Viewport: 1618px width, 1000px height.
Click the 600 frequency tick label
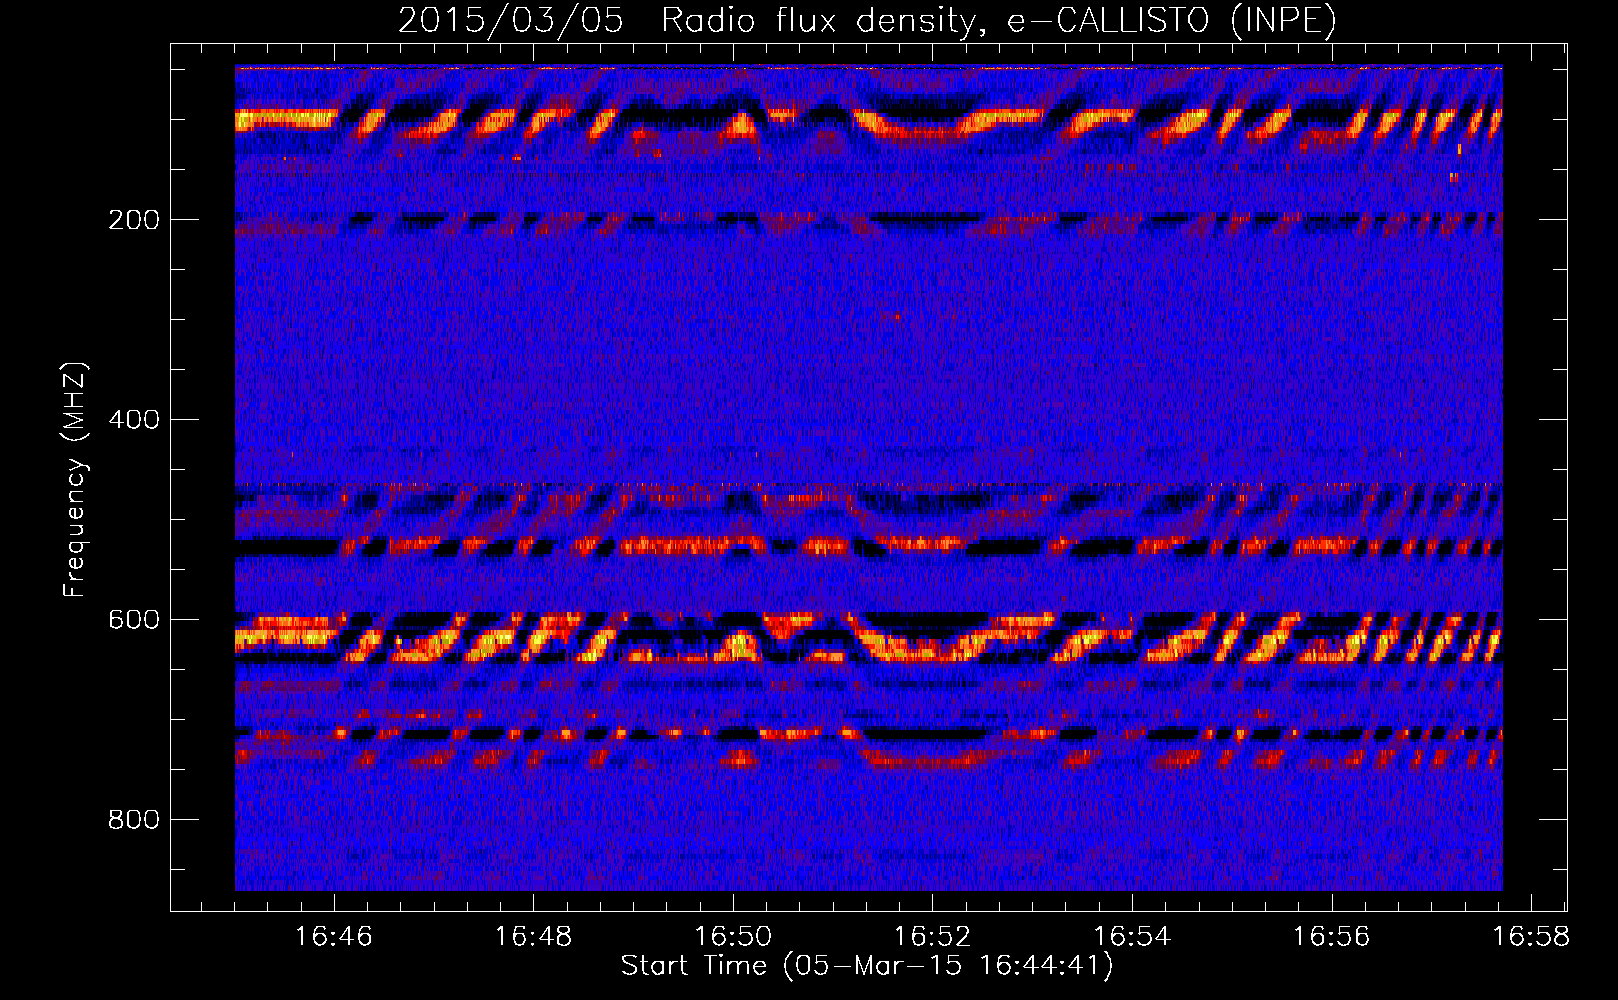pyautogui.click(x=133, y=620)
